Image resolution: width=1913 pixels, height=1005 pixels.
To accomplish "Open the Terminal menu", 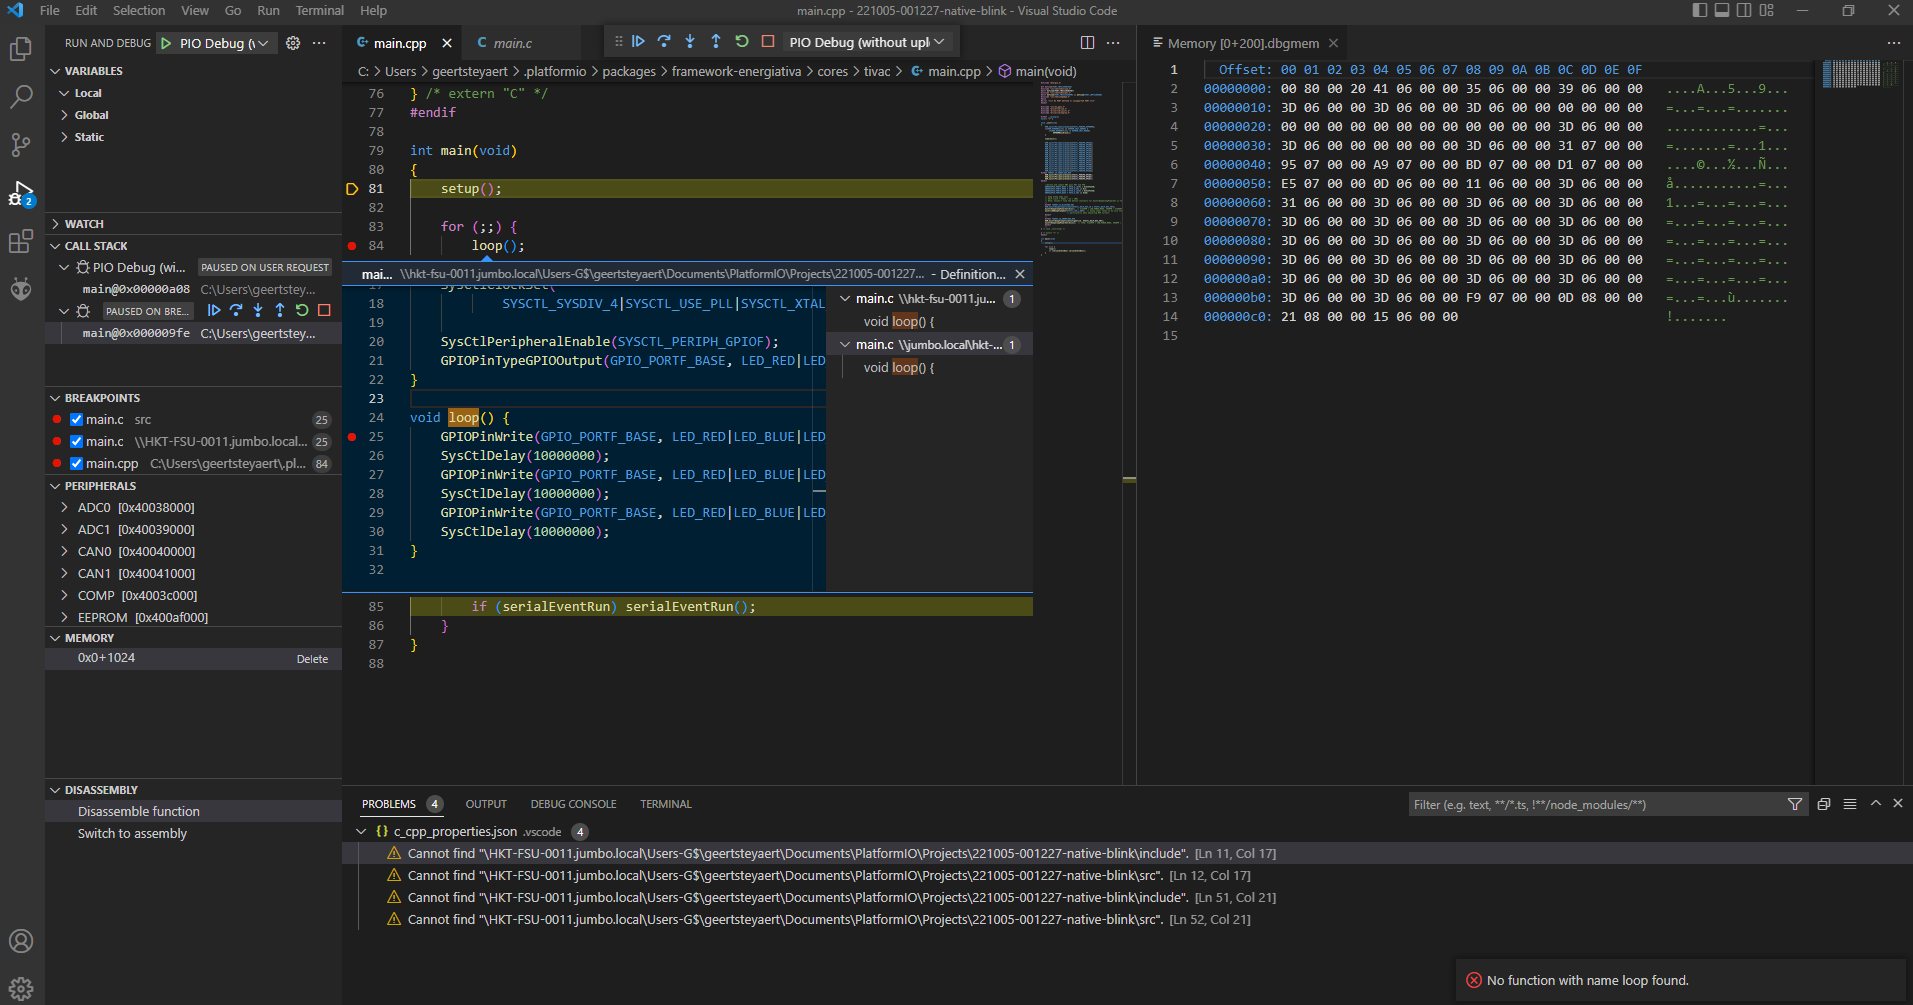I will (320, 10).
